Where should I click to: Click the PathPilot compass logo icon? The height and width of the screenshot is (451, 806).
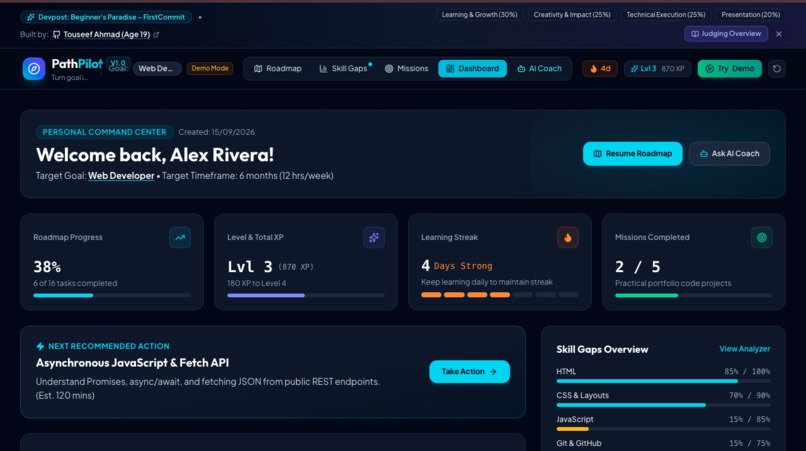34,68
